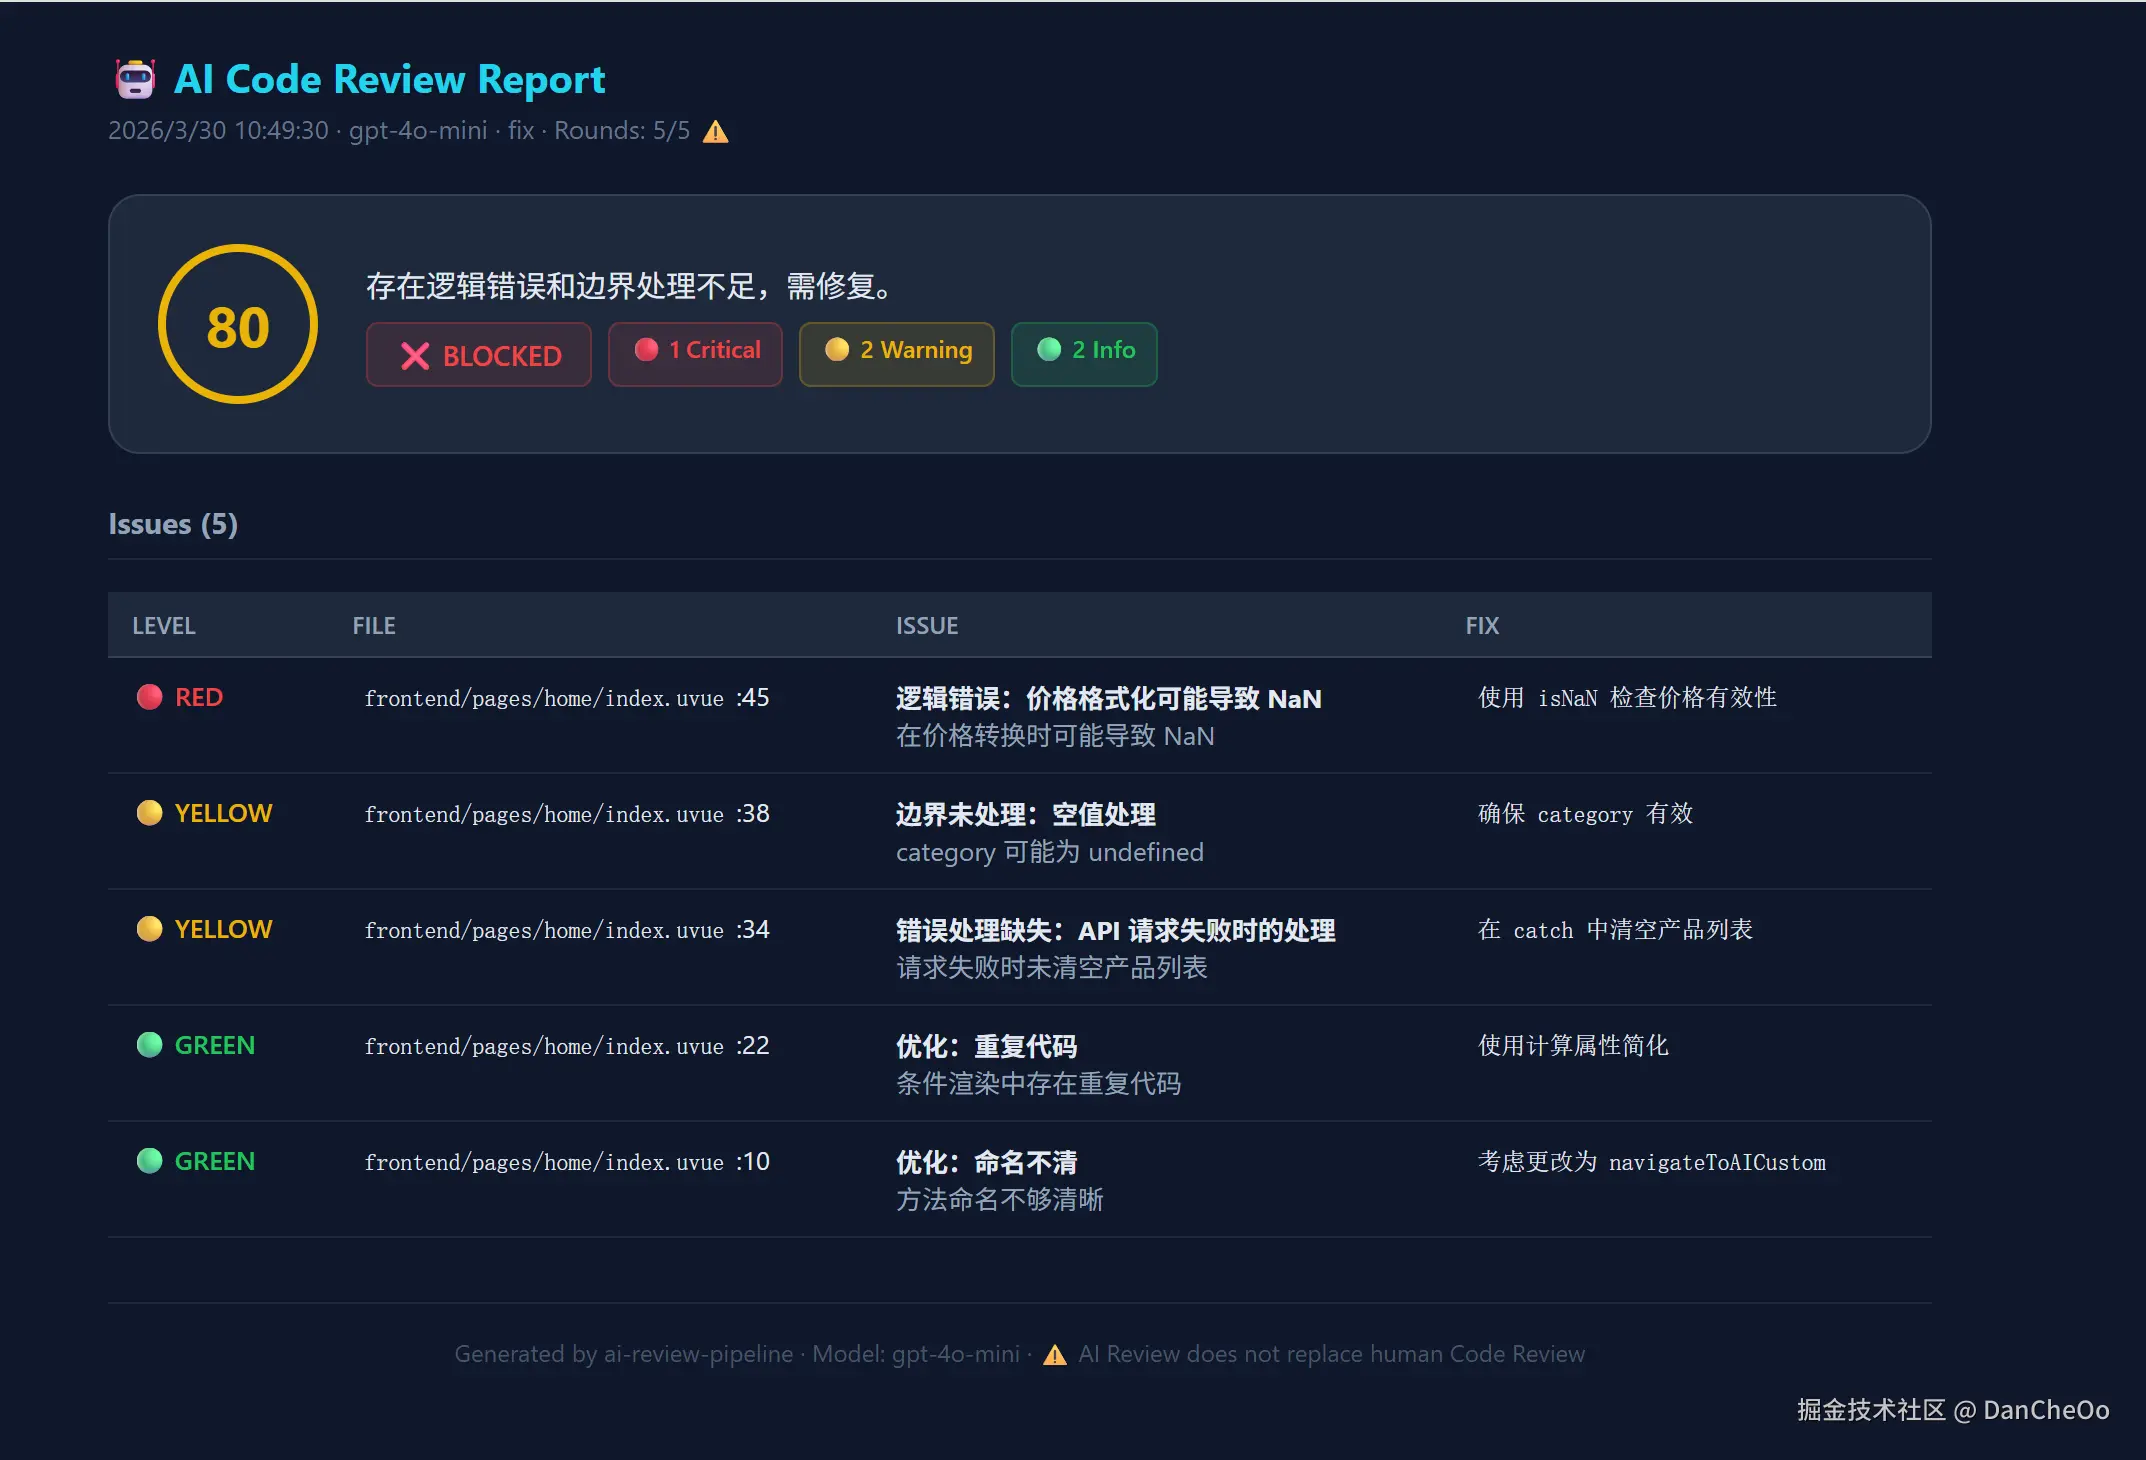Click the ISSUE column header
The image size is (2146, 1460).
coord(927,626)
